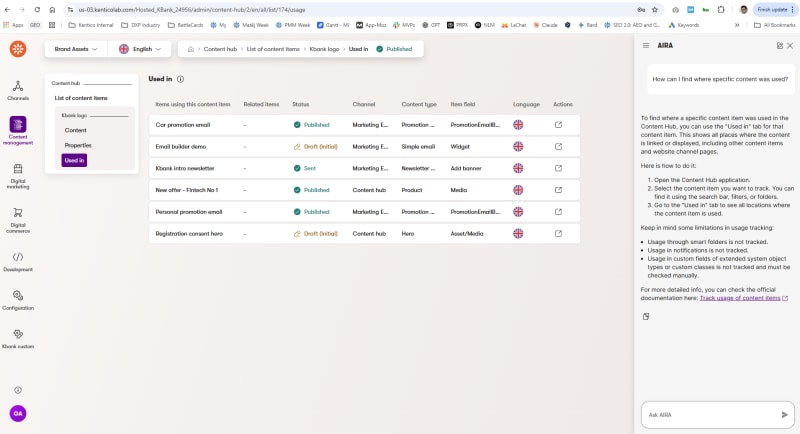The image size is (800, 434).
Task: Switch to the Content tab
Action: point(76,130)
